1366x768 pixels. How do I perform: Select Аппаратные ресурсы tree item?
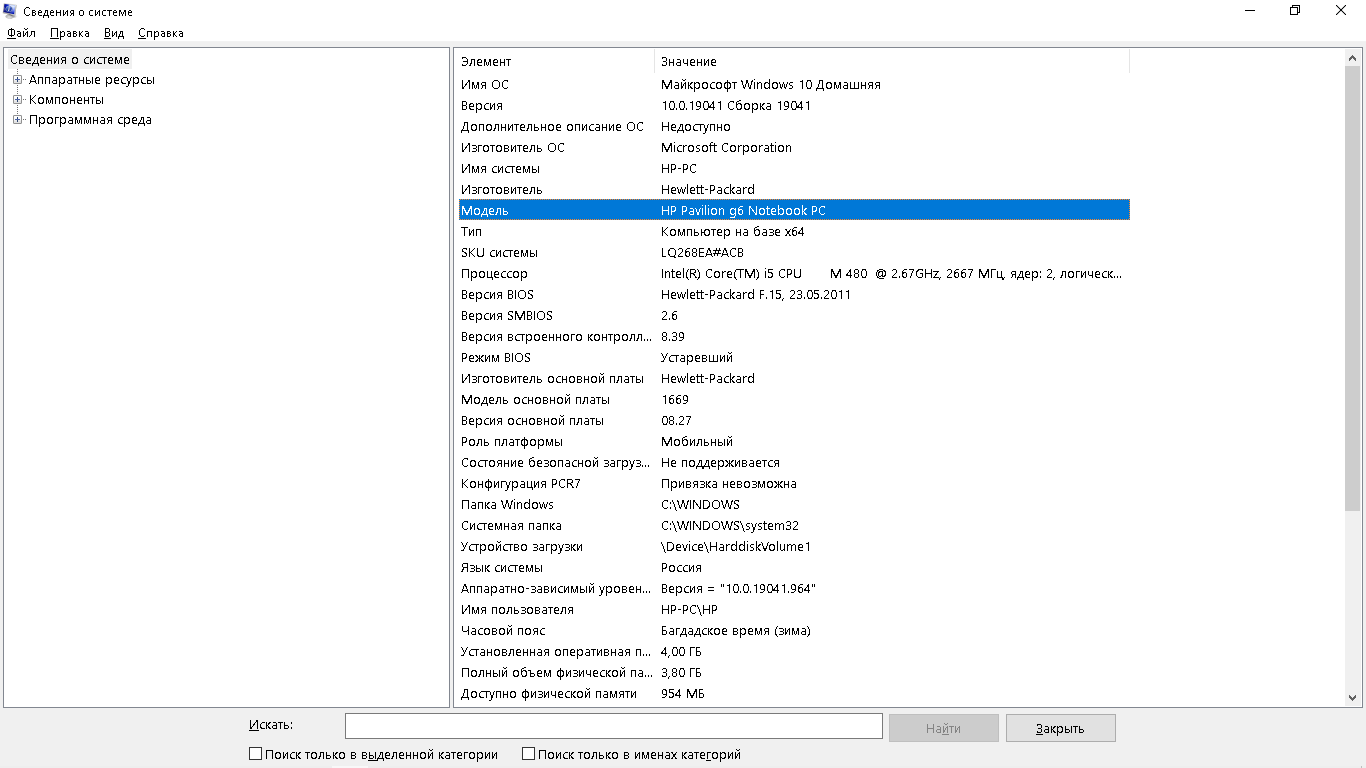tap(92, 80)
